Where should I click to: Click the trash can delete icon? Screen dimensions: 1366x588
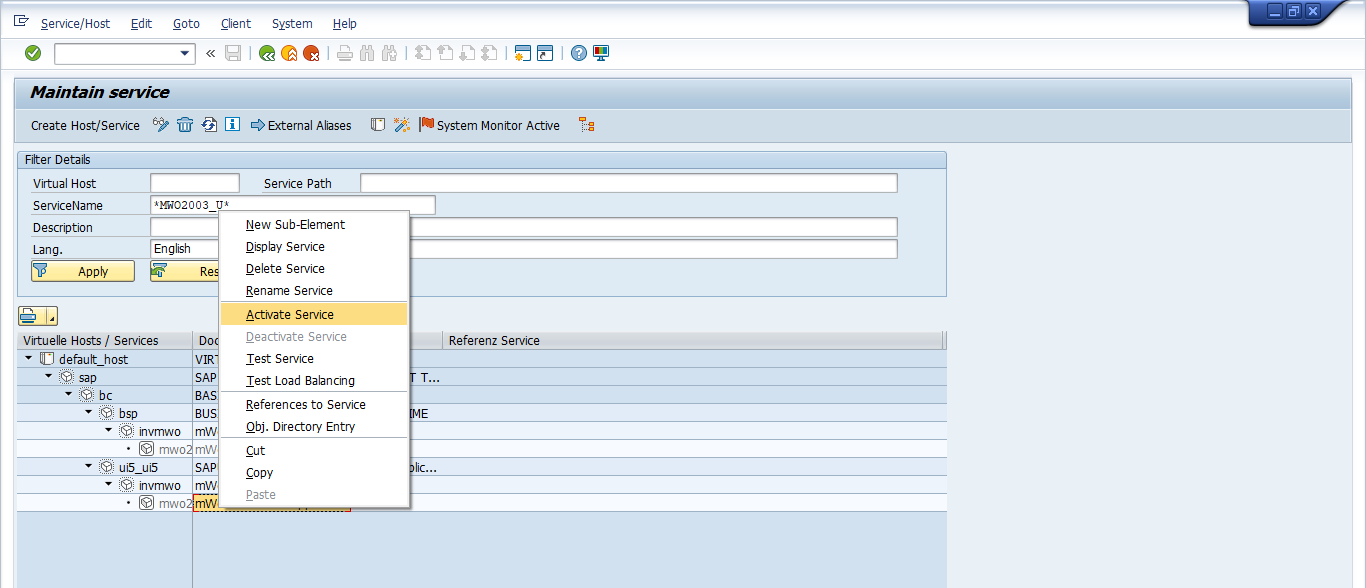pyautogui.click(x=185, y=125)
